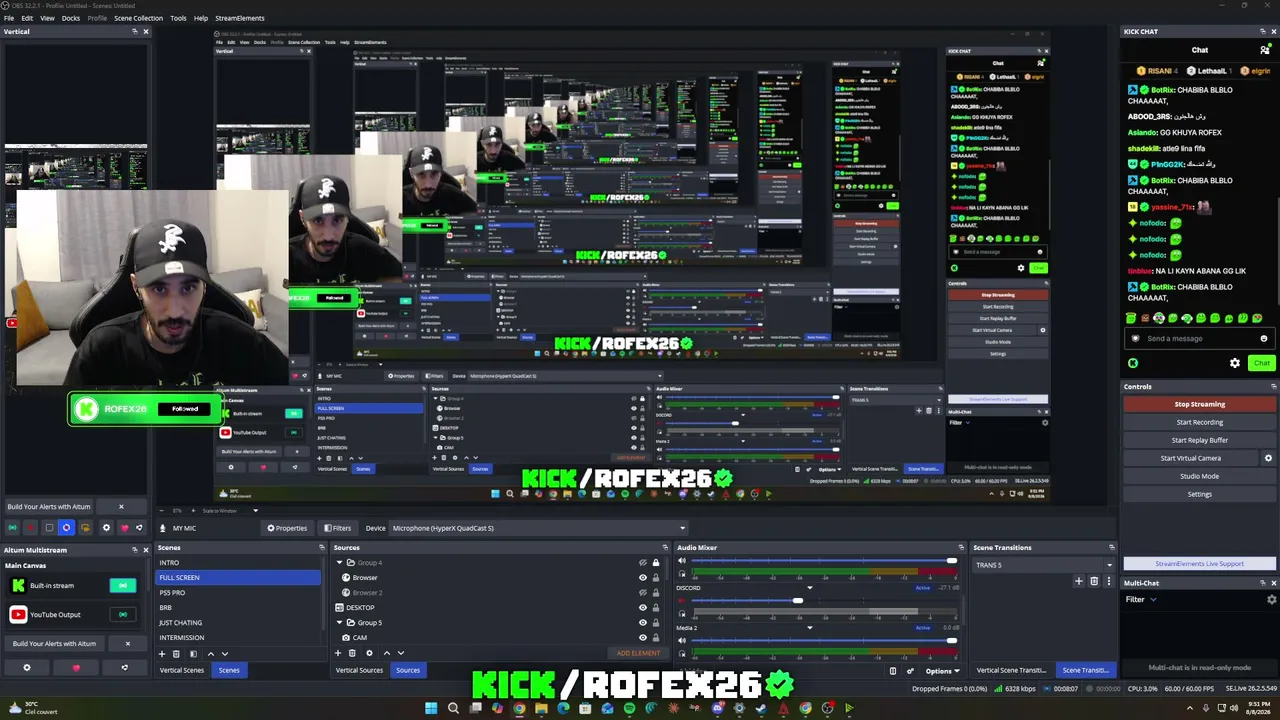The height and width of the screenshot is (720, 1280).
Task: Launch Windows Search from the taskbar
Action: pyautogui.click(x=453, y=708)
